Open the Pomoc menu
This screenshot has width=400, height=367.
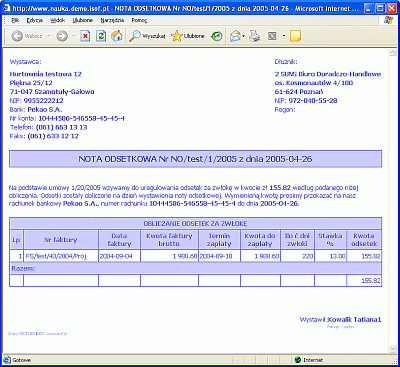(x=139, y=21)
